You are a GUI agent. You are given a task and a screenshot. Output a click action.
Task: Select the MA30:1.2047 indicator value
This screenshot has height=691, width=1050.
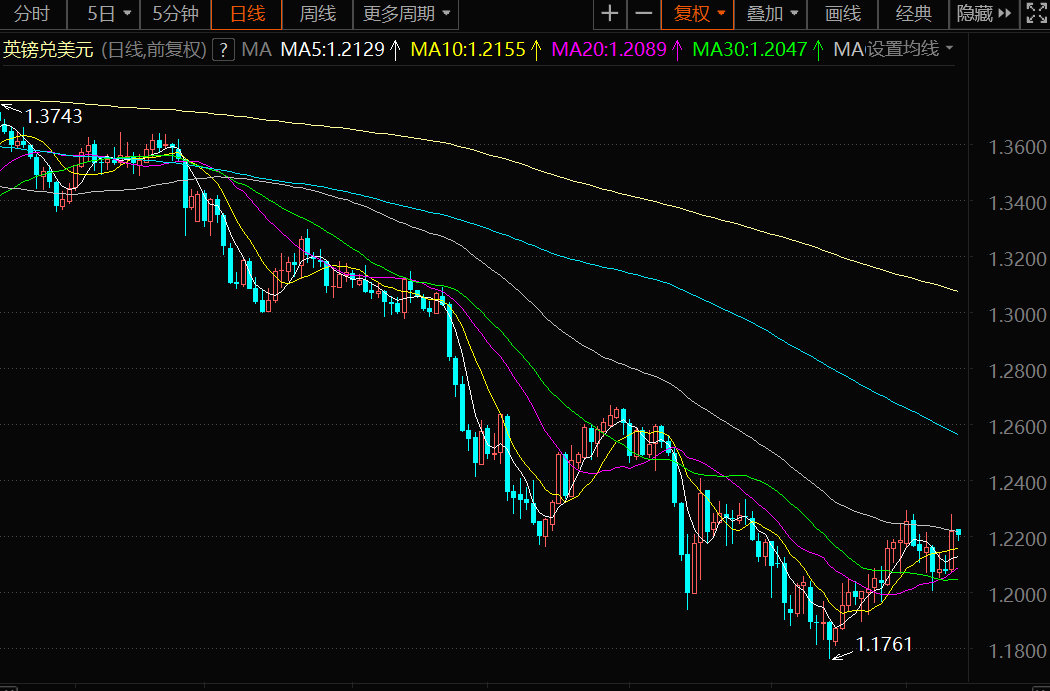(758, 49)
